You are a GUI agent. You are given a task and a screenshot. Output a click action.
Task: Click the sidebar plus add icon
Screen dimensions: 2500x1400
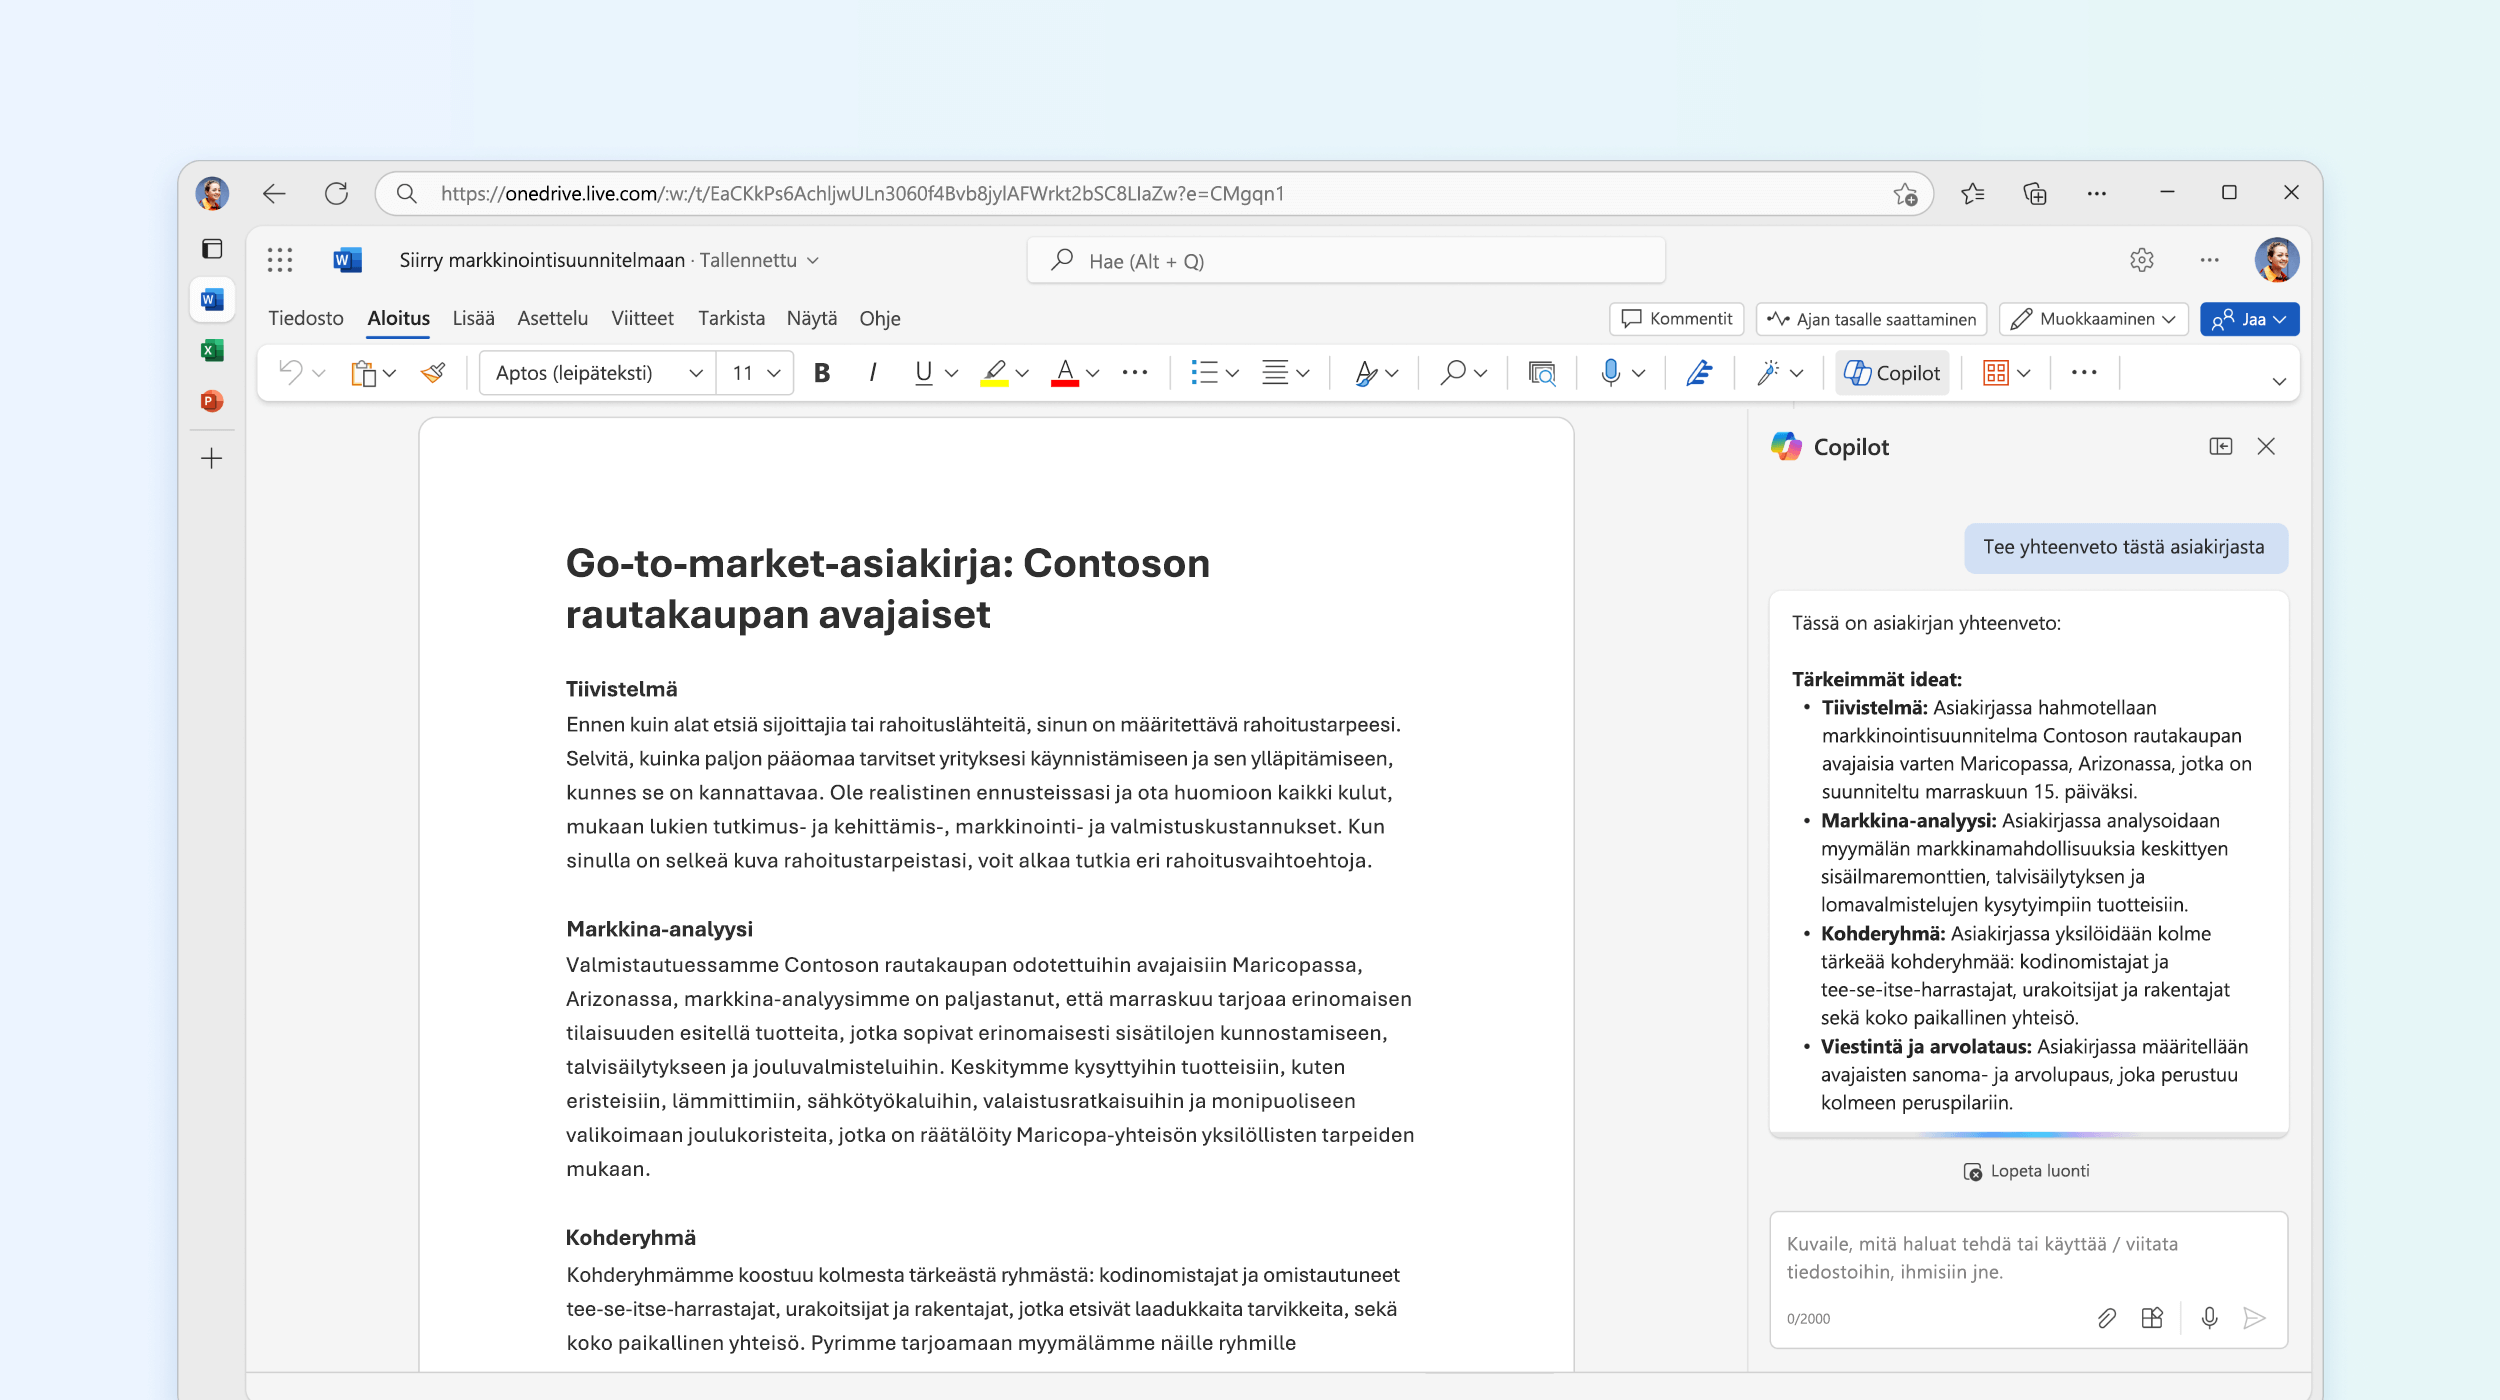[x=212, y=459]
